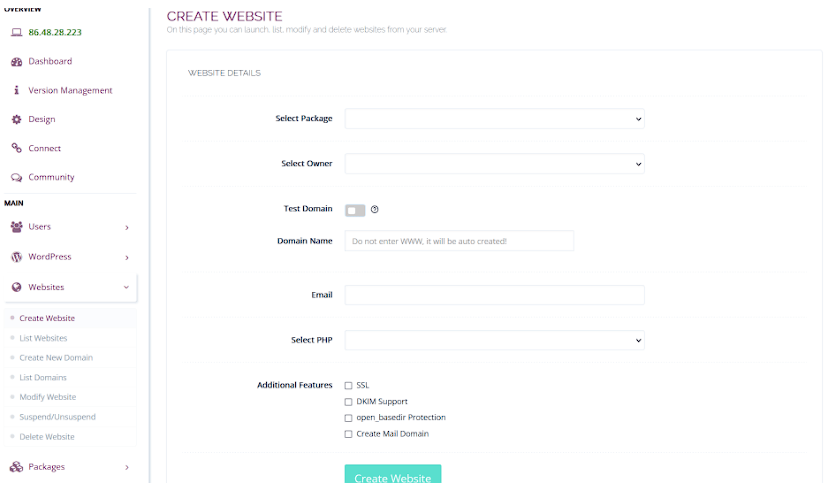Click the Test Domain help icon

[375, 209]
